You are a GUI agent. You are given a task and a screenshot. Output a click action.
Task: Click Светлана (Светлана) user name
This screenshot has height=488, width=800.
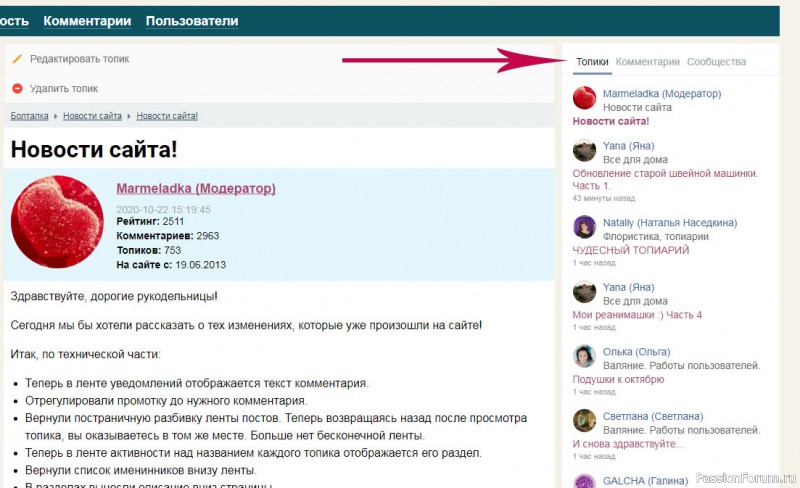pyautogui.click(x=653, y=416)
